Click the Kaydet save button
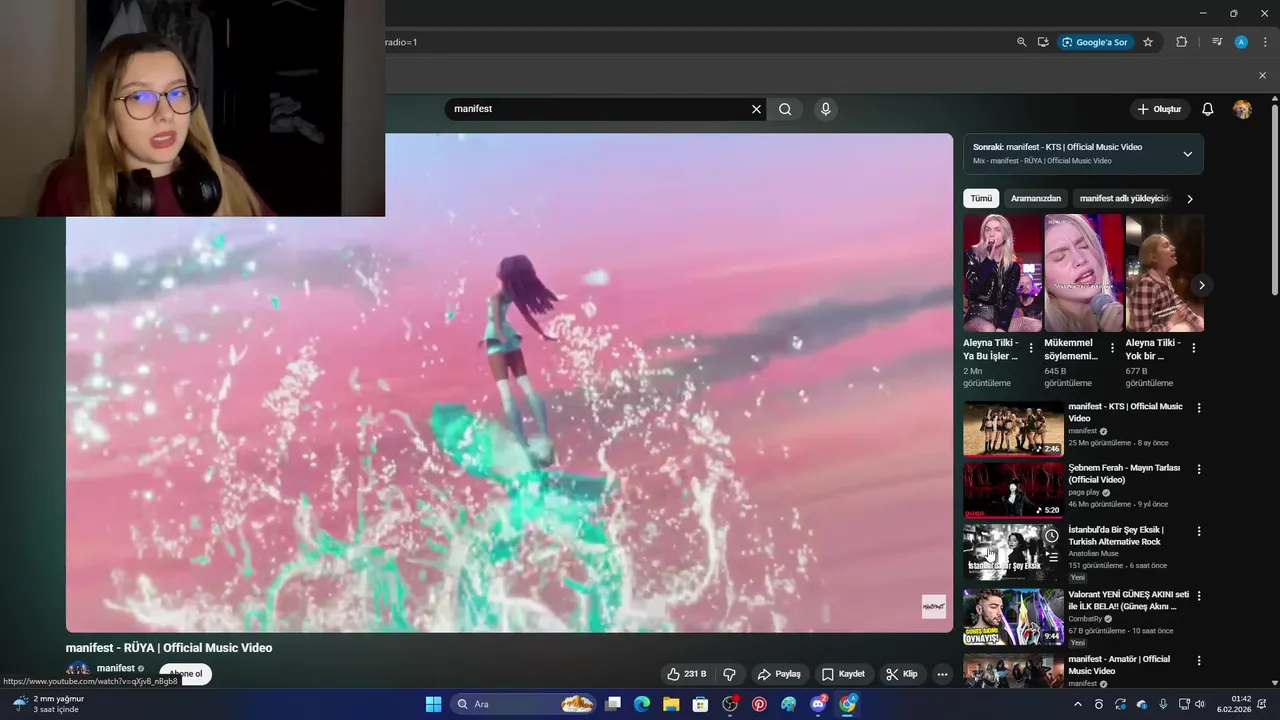 click(842, 674)
